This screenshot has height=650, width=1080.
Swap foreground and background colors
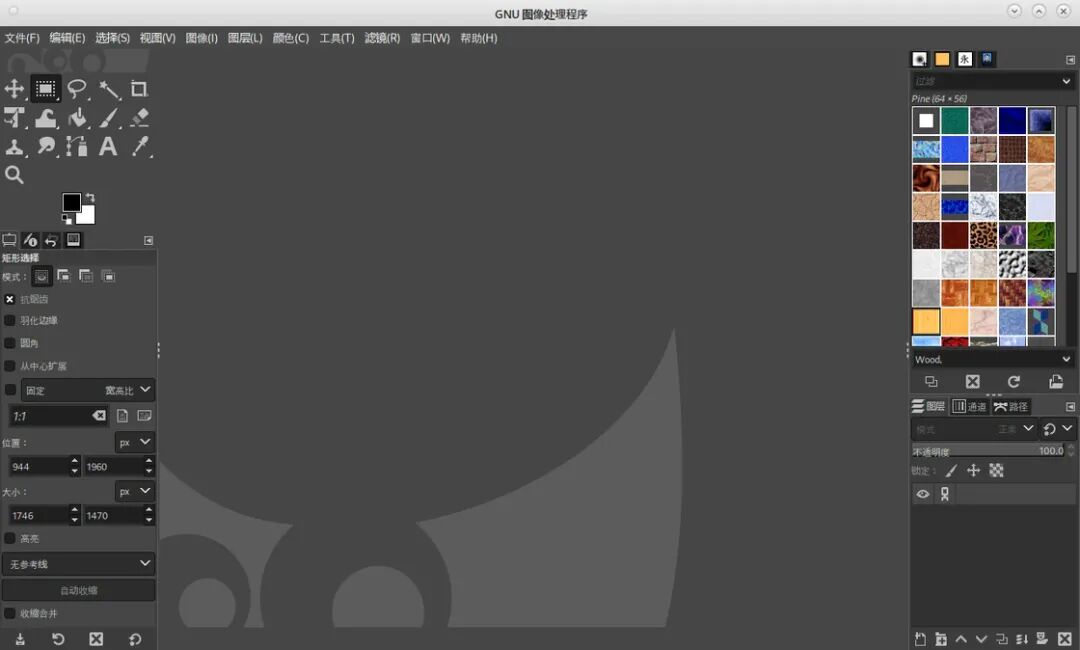90,198
